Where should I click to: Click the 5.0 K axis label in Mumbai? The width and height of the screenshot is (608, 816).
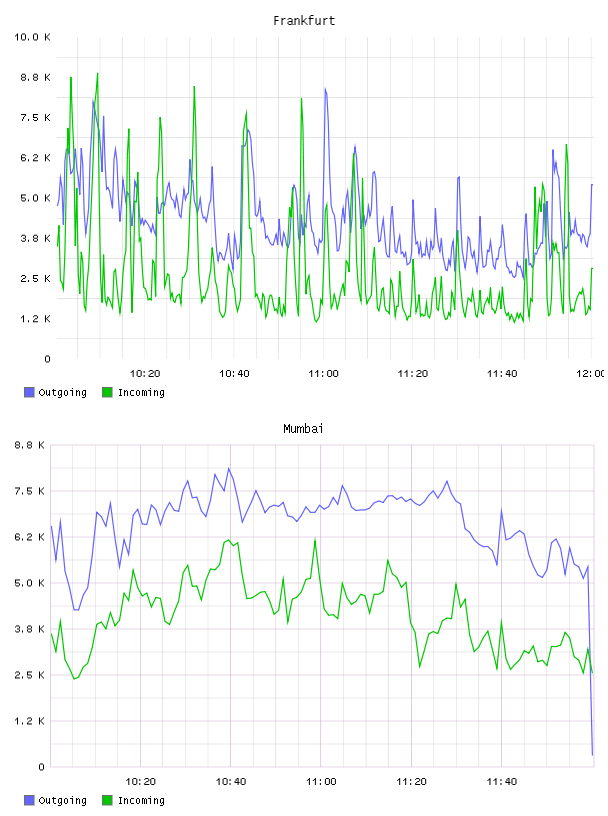[30, 583]
